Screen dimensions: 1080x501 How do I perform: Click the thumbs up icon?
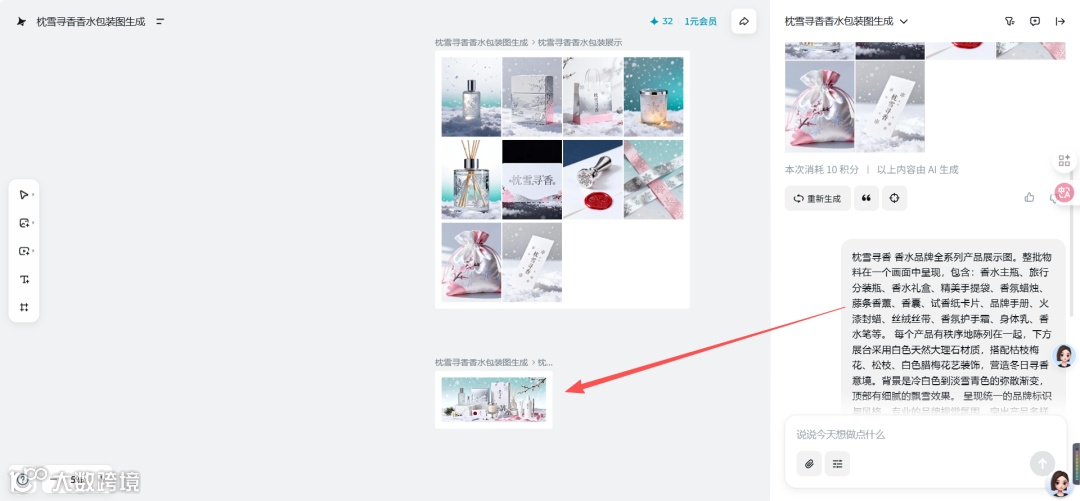point(1029,198)
